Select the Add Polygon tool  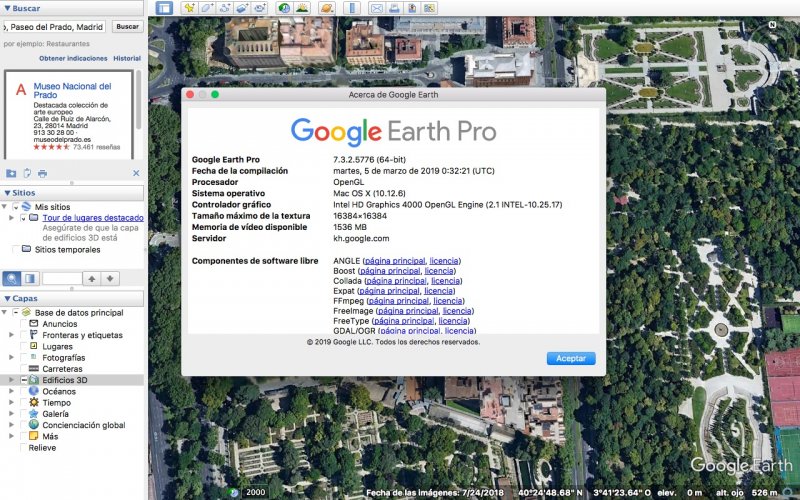coord(207,8)
